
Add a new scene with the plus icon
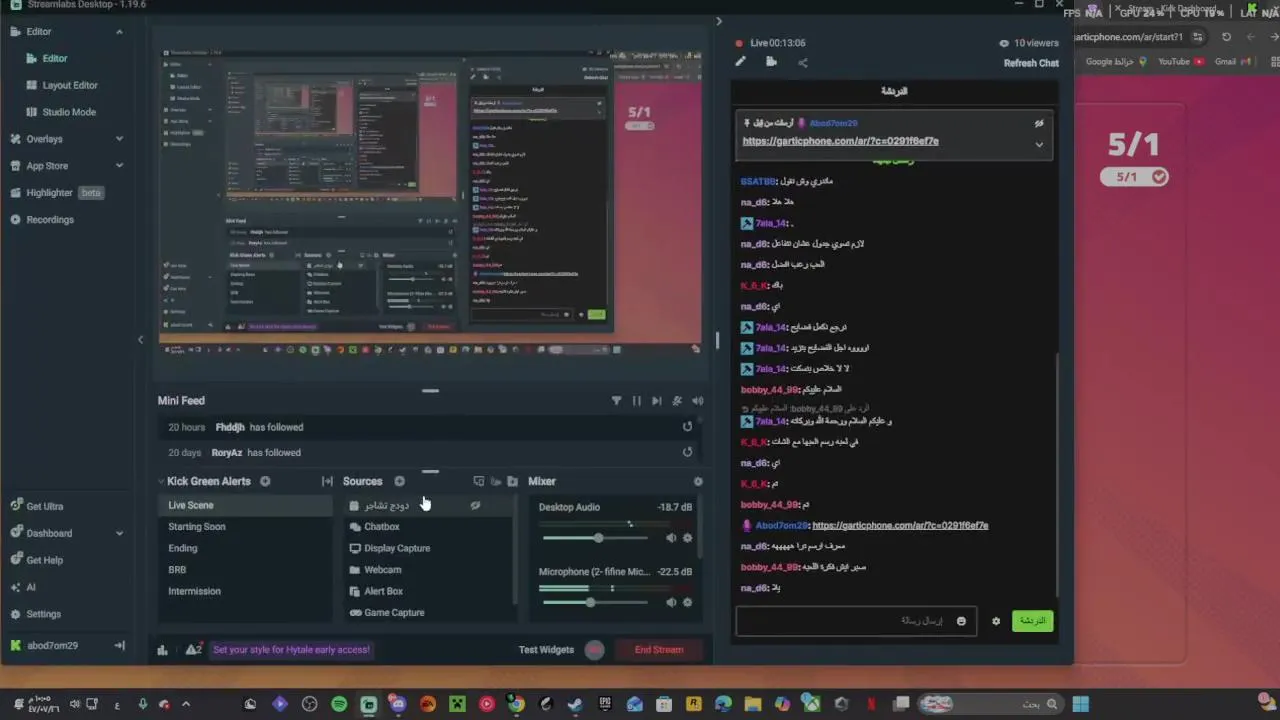pyautogui.click(x=265, y=481)
